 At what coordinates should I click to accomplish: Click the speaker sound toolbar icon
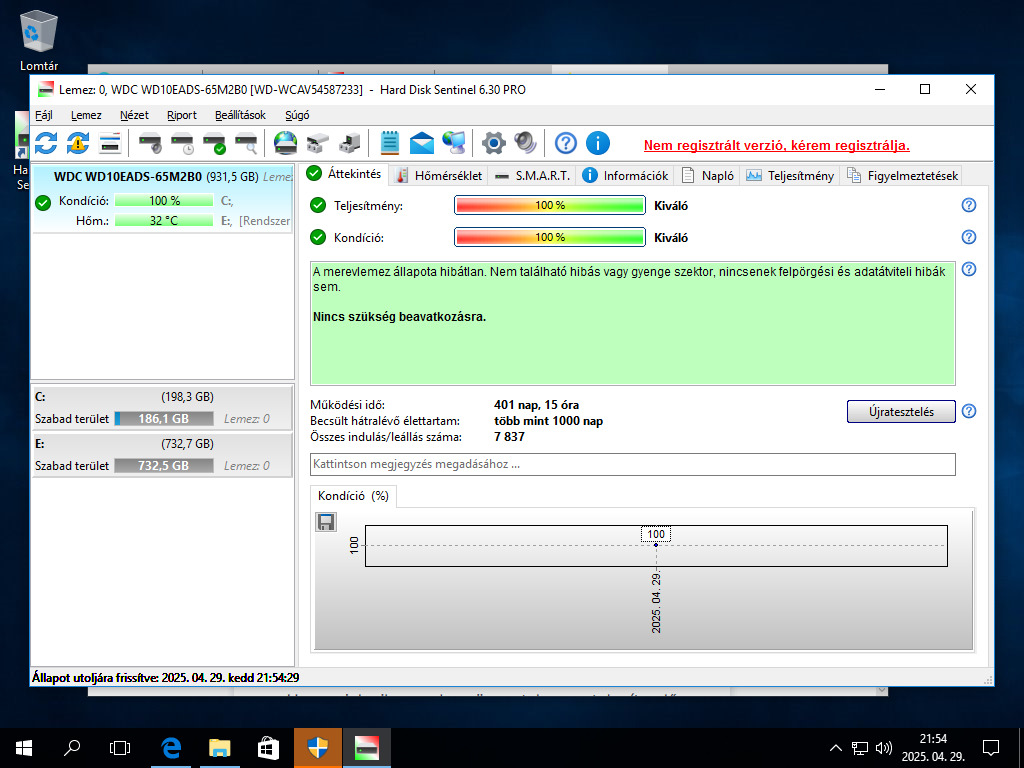click(x=525, y=142)
